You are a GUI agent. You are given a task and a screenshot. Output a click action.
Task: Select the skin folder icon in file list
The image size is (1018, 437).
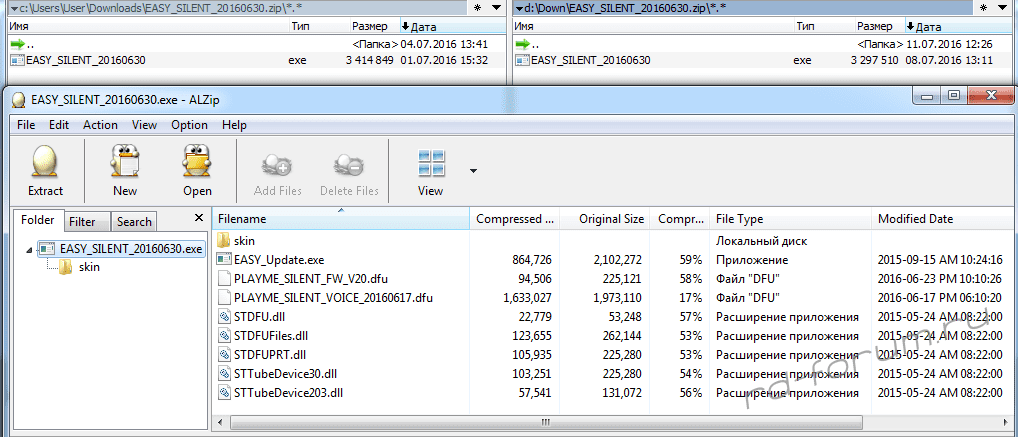point(224,241)
